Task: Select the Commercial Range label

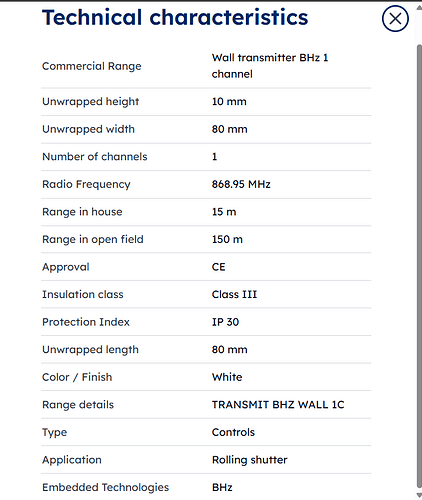Action: (92, 66)
